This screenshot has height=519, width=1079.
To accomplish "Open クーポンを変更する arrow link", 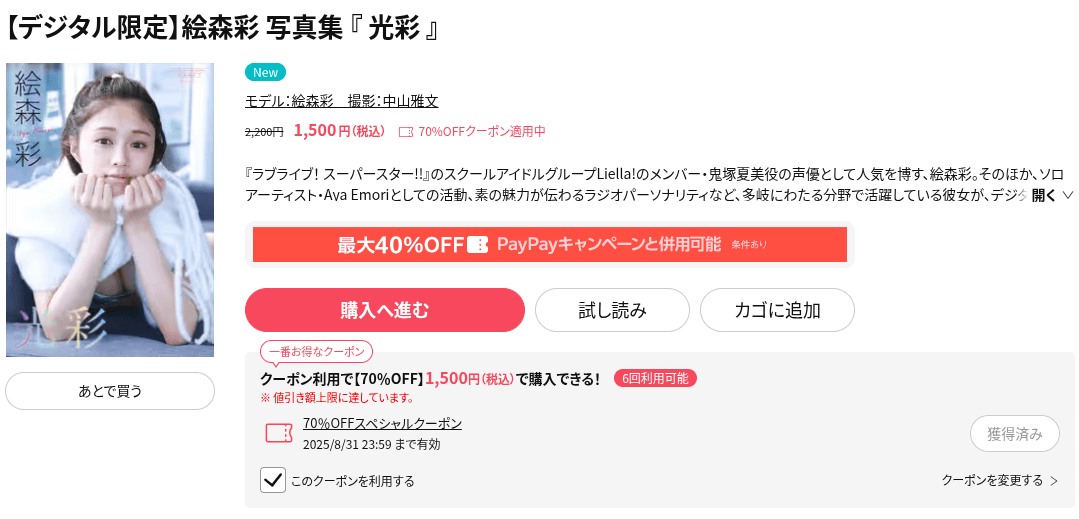I will (1000, 480).
